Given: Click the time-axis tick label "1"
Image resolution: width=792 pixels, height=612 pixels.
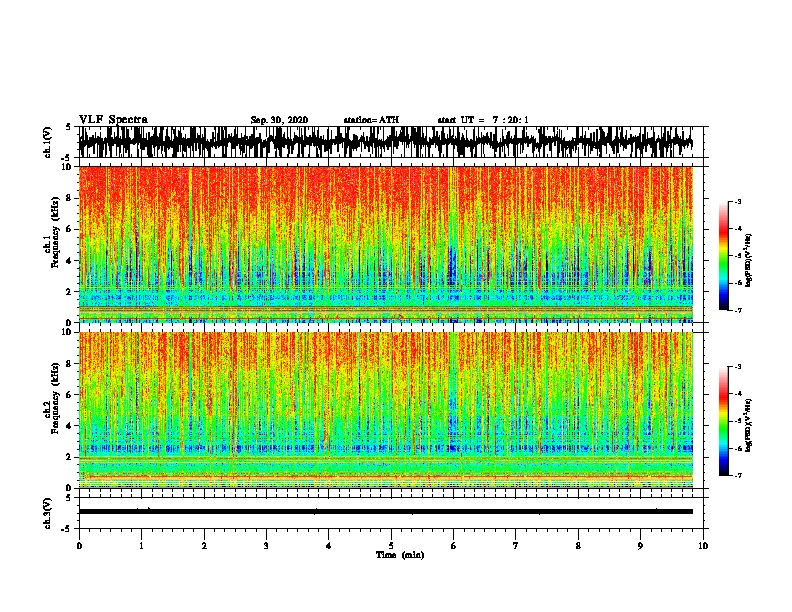Looking at the screenshot, I should 141,546.
